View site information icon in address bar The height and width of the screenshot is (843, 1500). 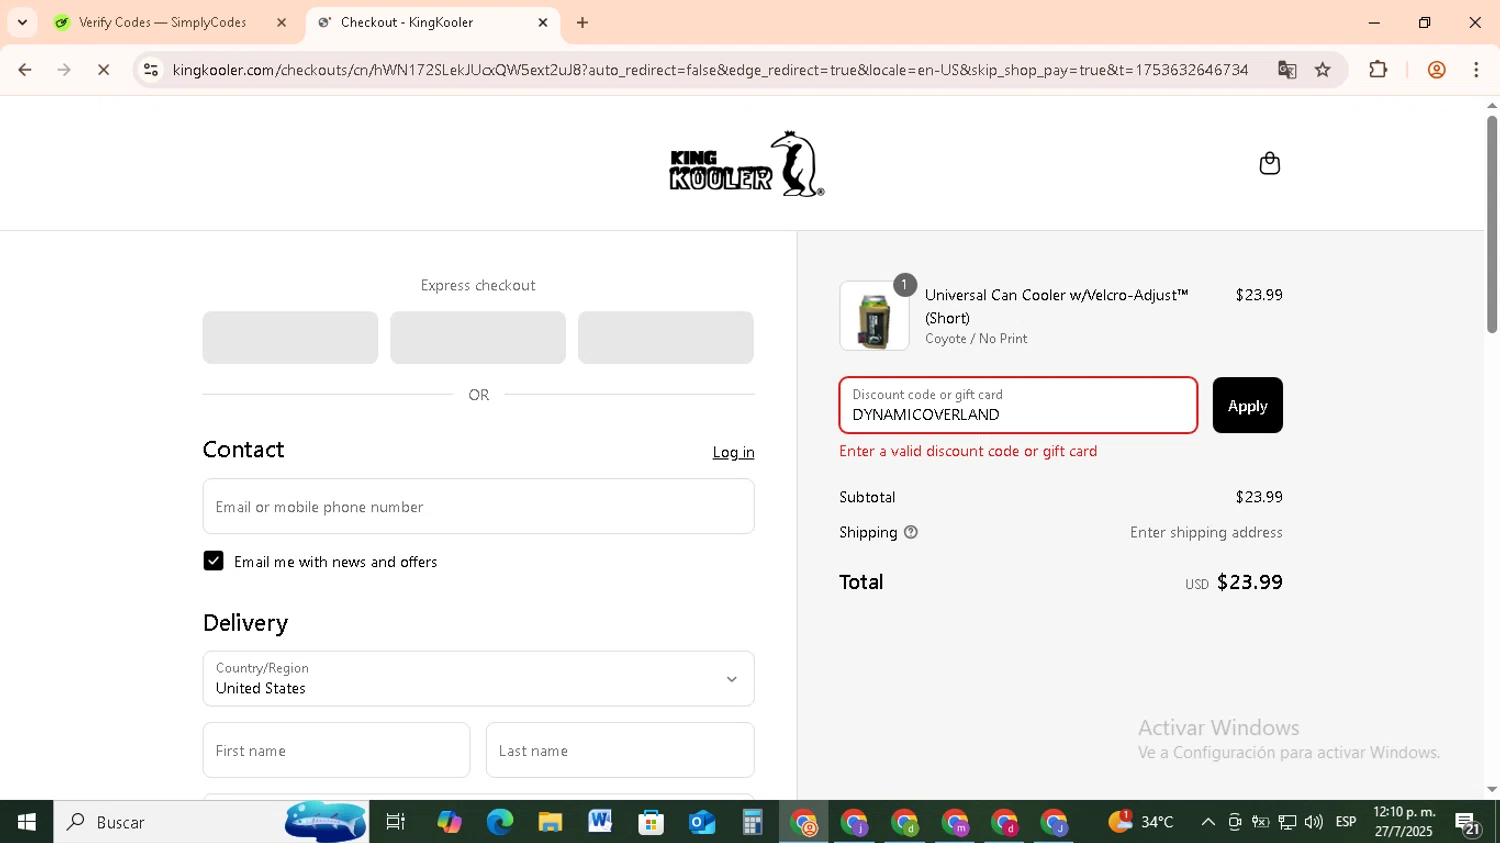(x=151, y=70)
